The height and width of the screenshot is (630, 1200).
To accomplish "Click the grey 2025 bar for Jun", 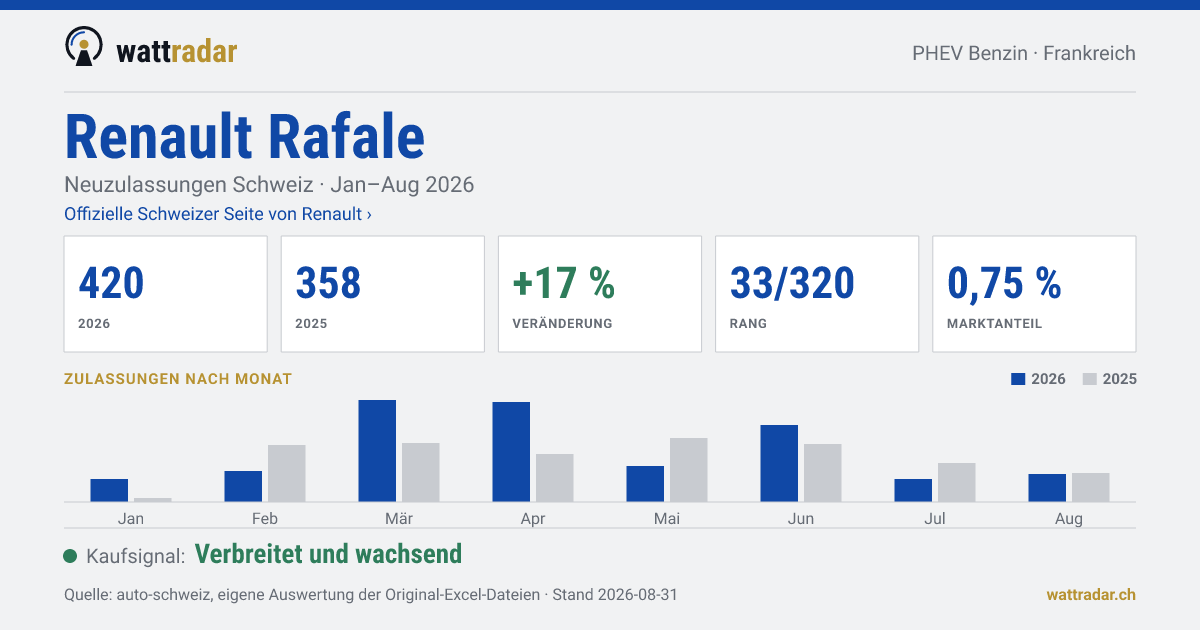I will pyautogui.click(x=823, y=473).
